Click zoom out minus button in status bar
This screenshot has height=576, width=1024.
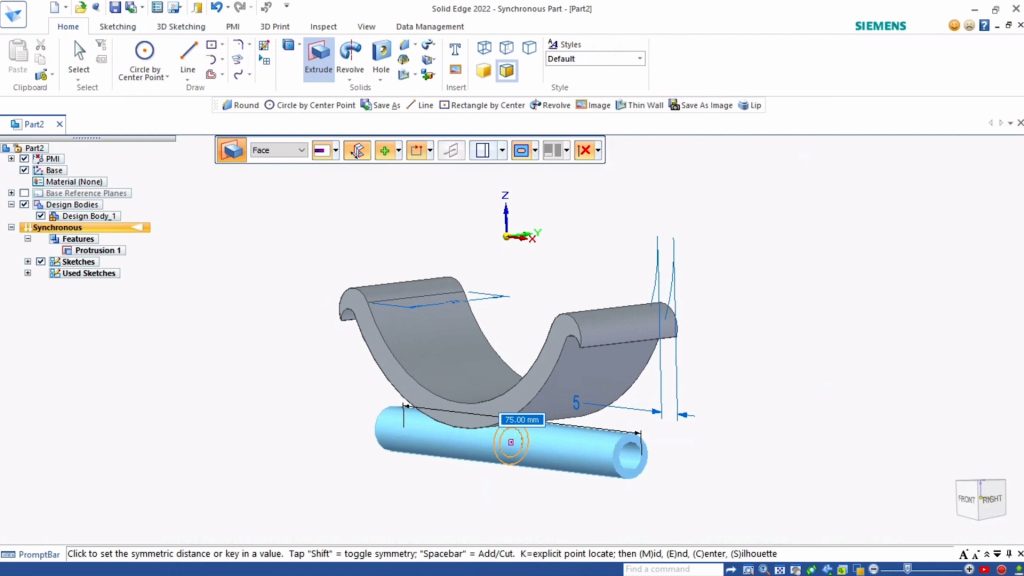(x=874, y=569)
